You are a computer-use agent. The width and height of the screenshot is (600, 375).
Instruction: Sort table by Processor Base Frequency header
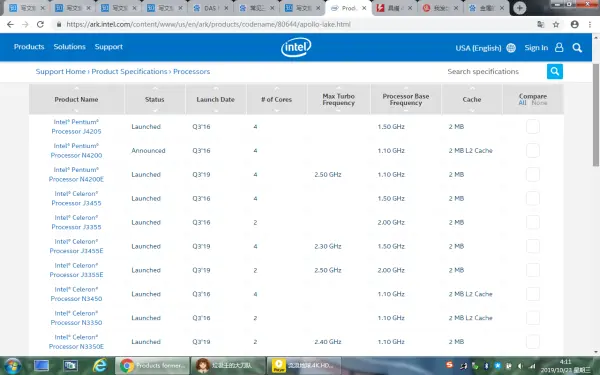pyautogui.click(x=406, y=99)
